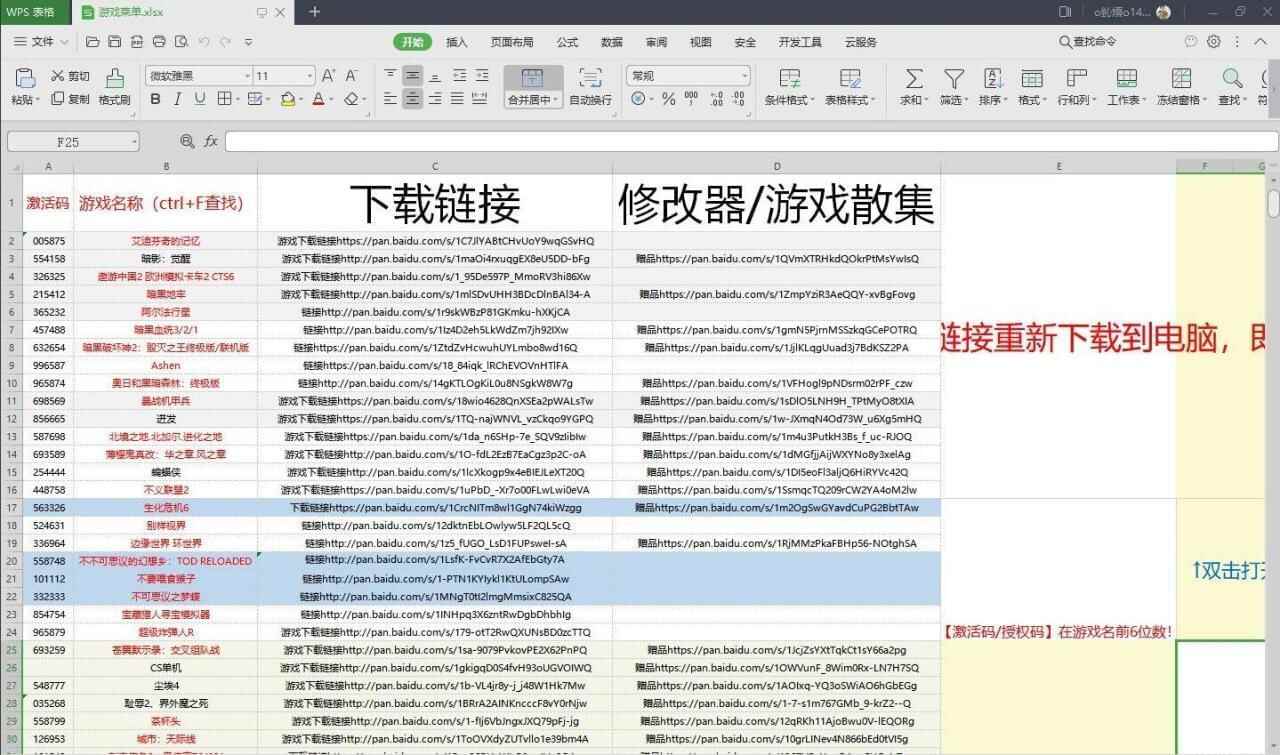Increase font size with the larger A icon
Screen dimensions: 1280x755
tap(328, 76)
